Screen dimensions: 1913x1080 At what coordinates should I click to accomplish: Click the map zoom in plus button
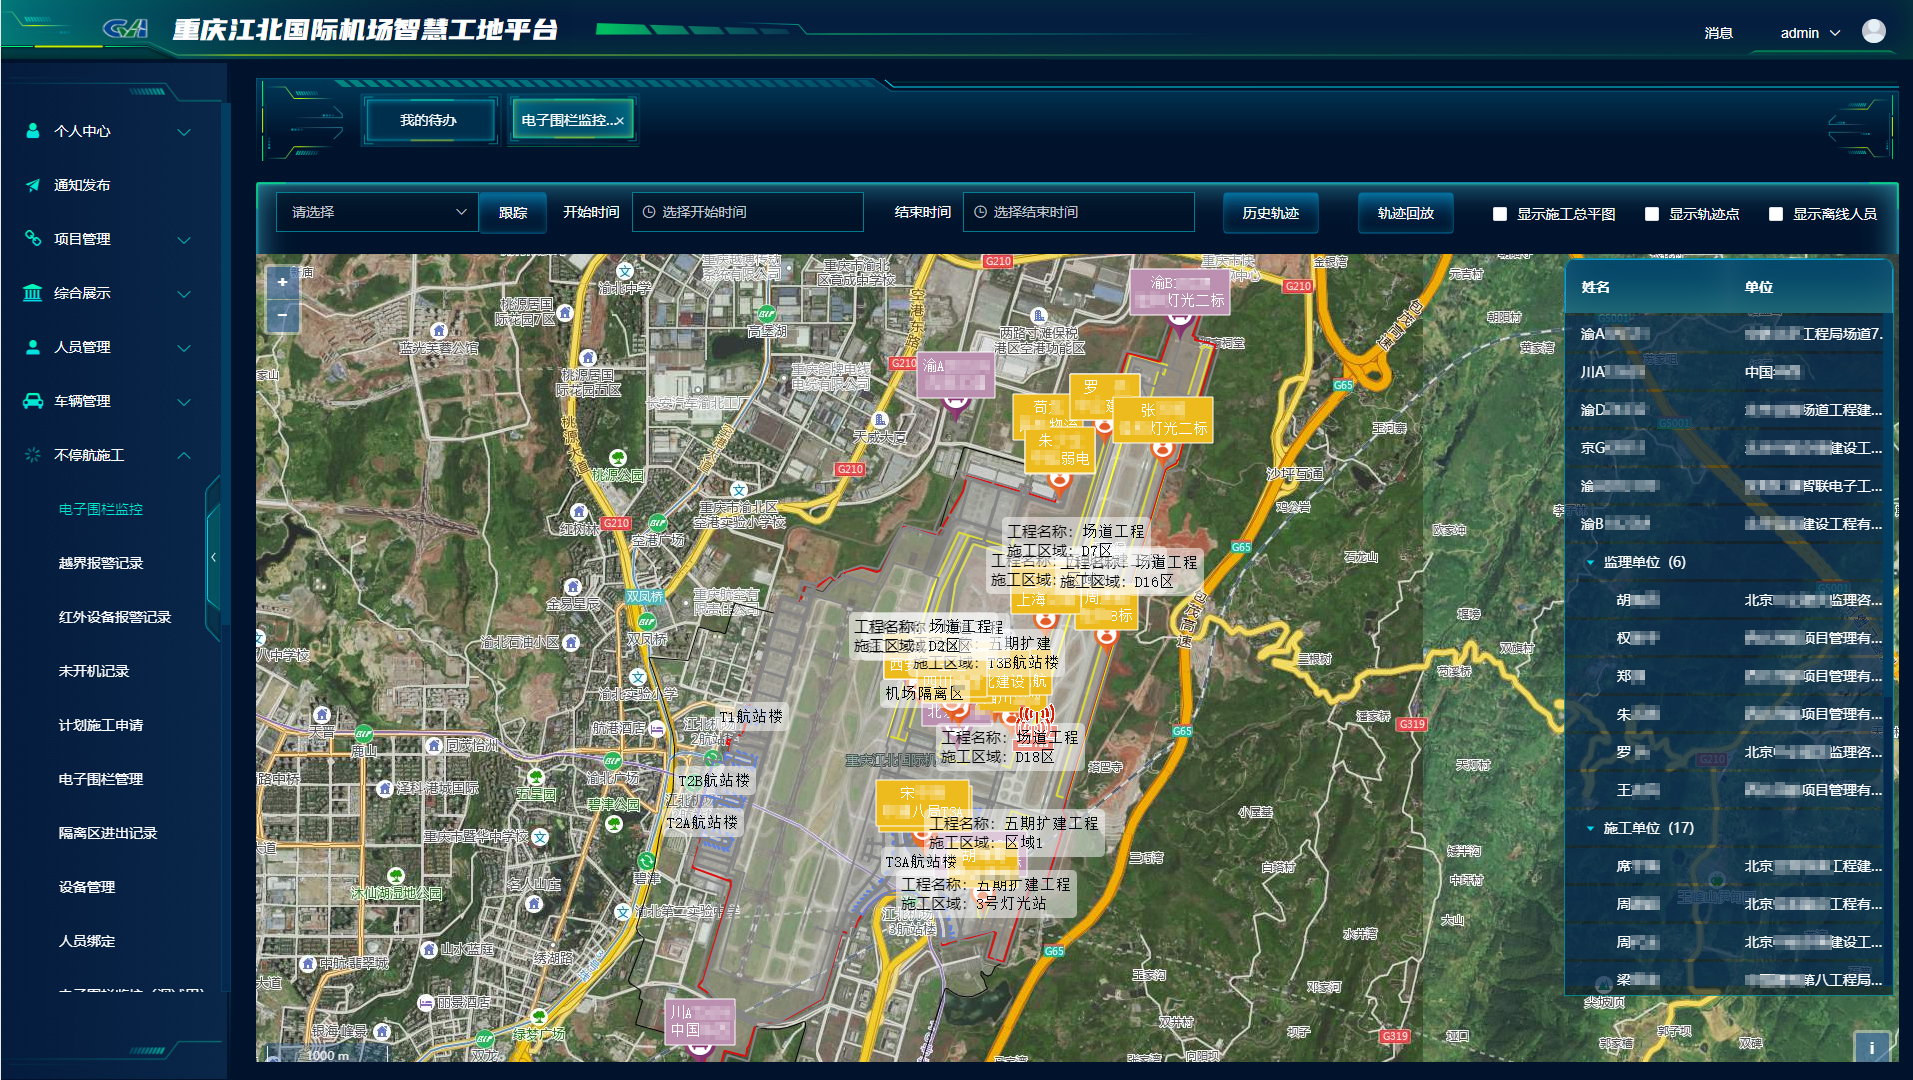click(x=282, y=283)
